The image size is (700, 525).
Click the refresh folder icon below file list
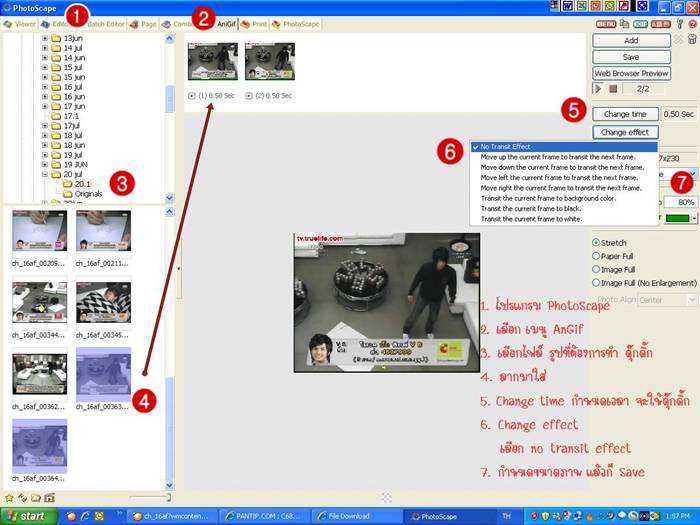[22, 498]
